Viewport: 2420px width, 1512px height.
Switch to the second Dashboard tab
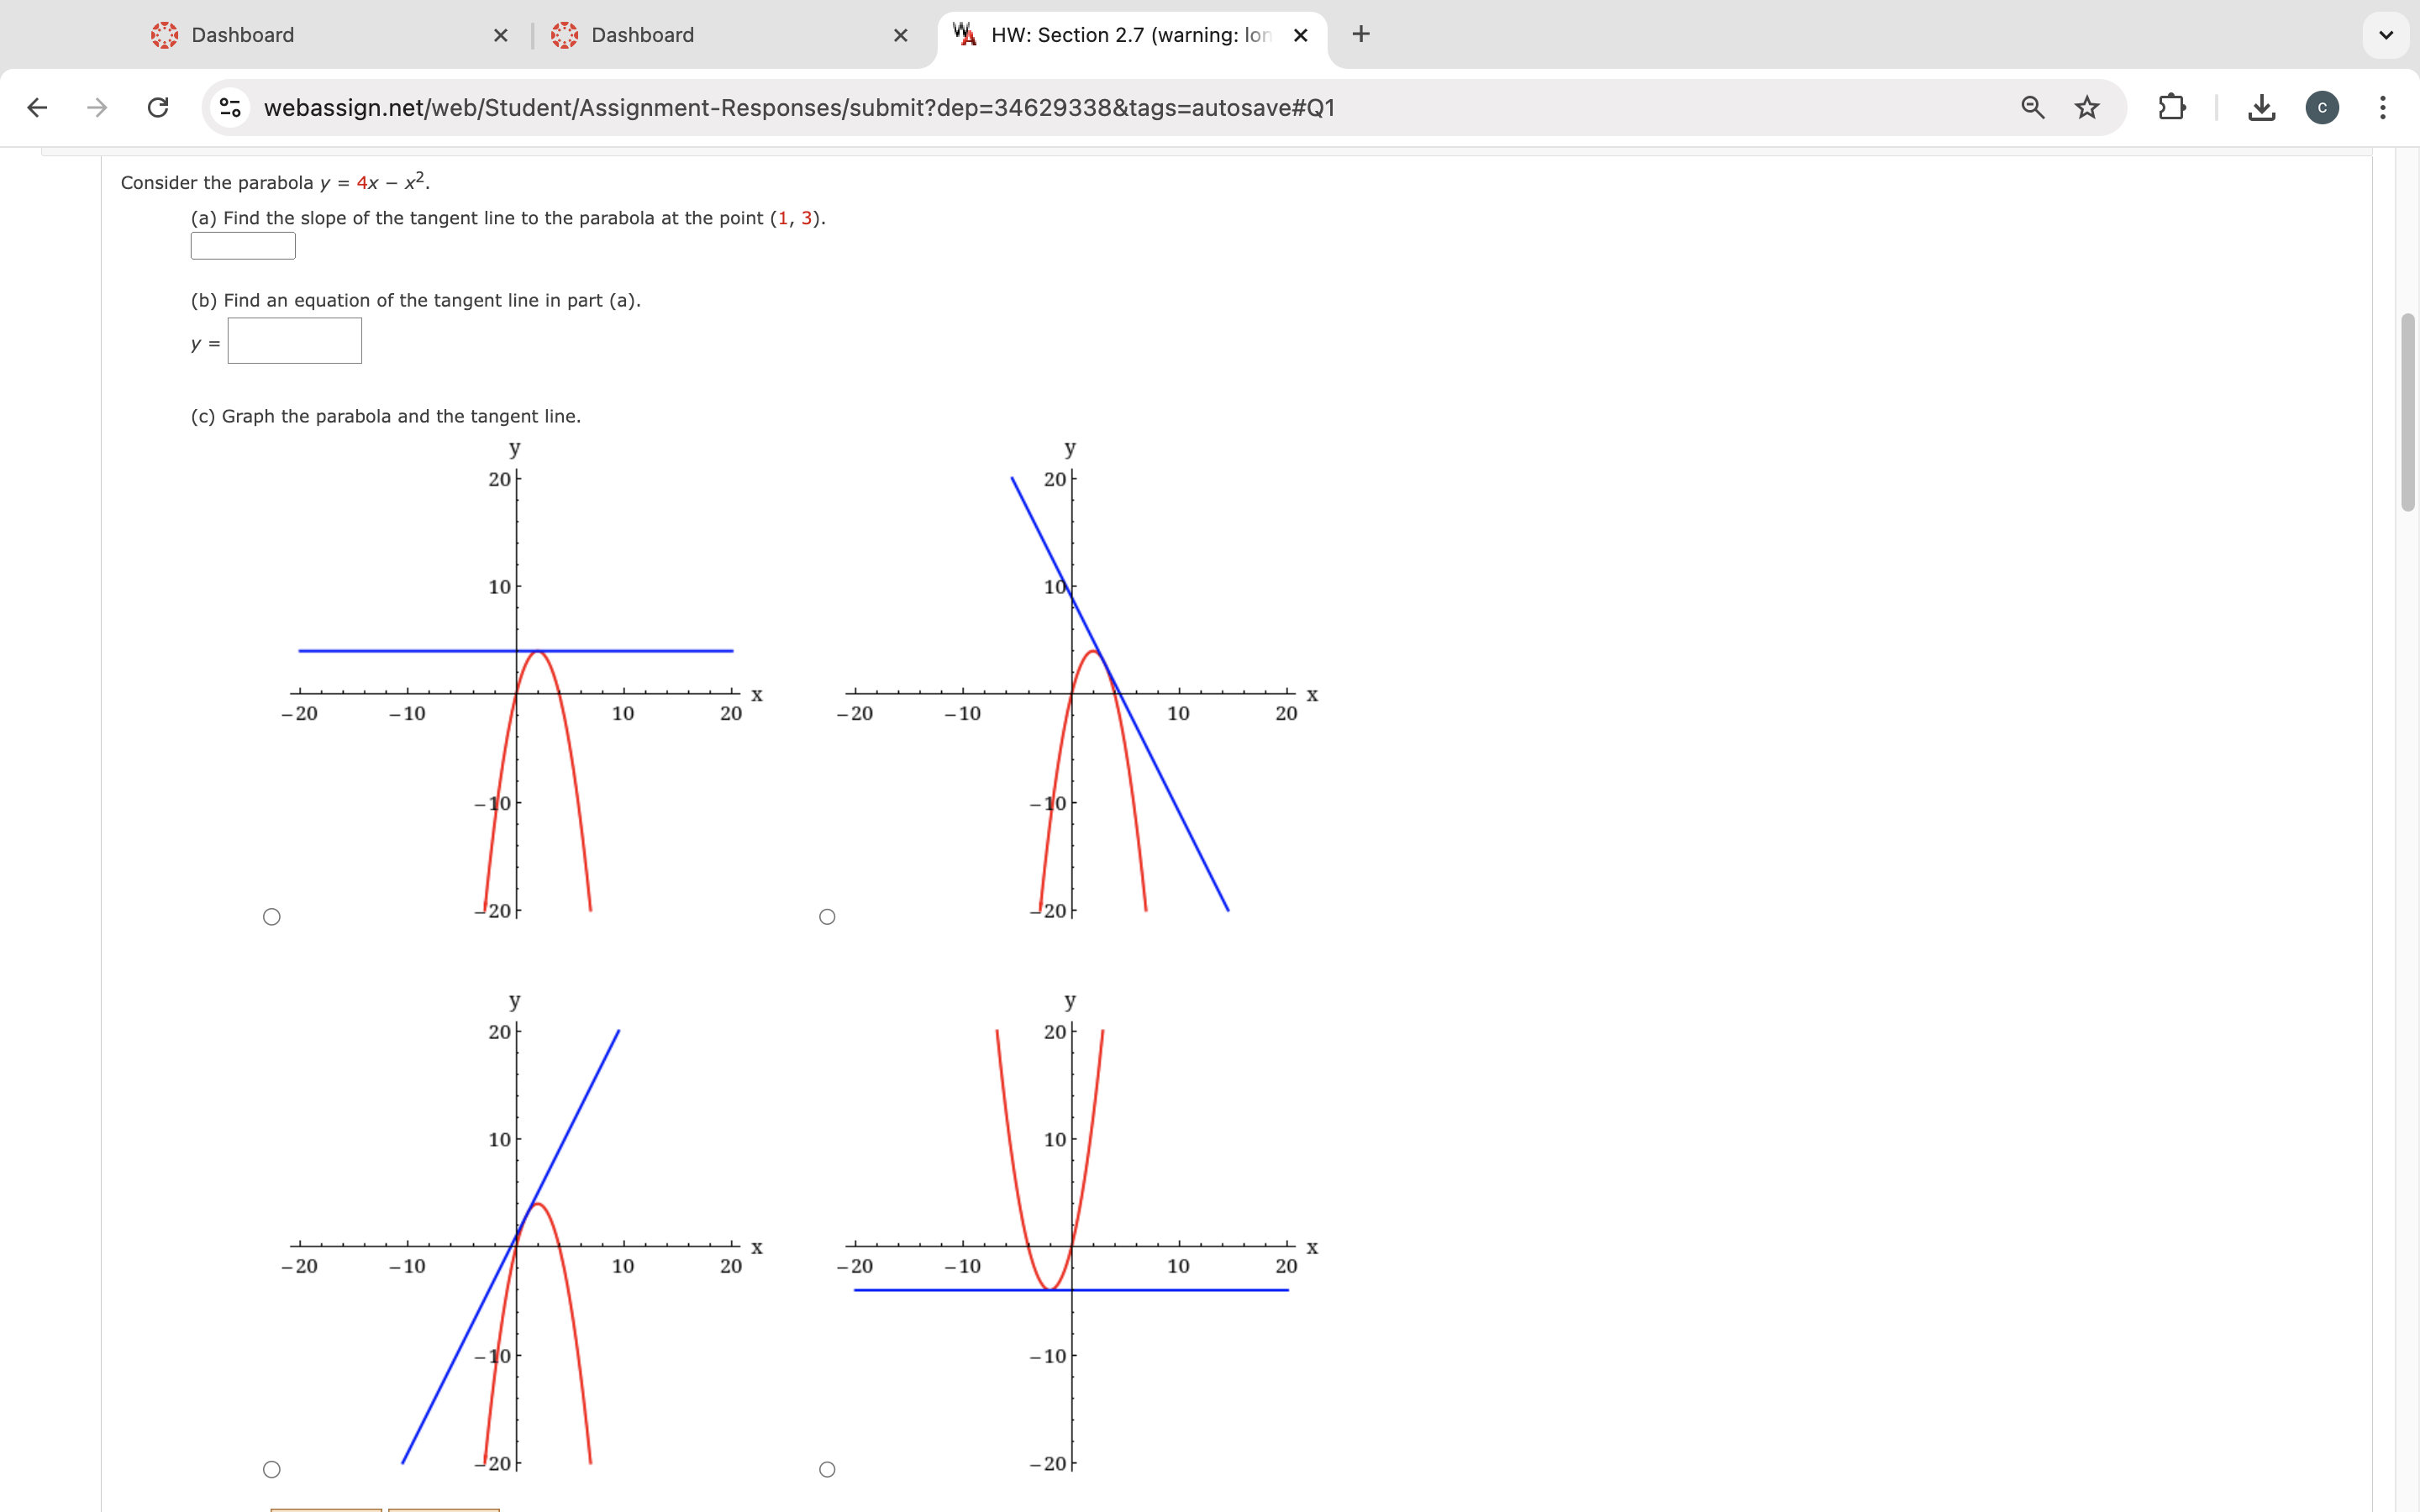tap(730, 35)
